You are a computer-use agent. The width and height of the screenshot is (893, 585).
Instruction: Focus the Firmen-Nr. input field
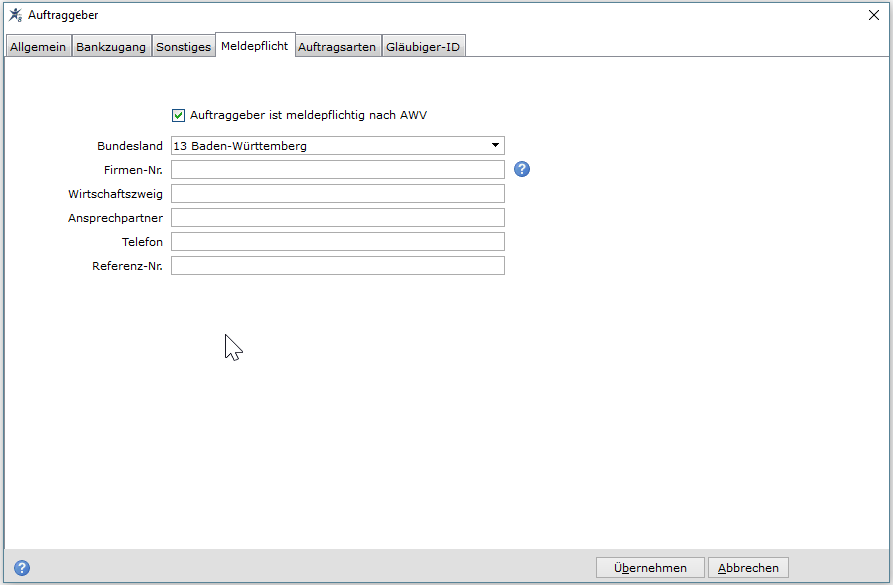tap(338, 170)
